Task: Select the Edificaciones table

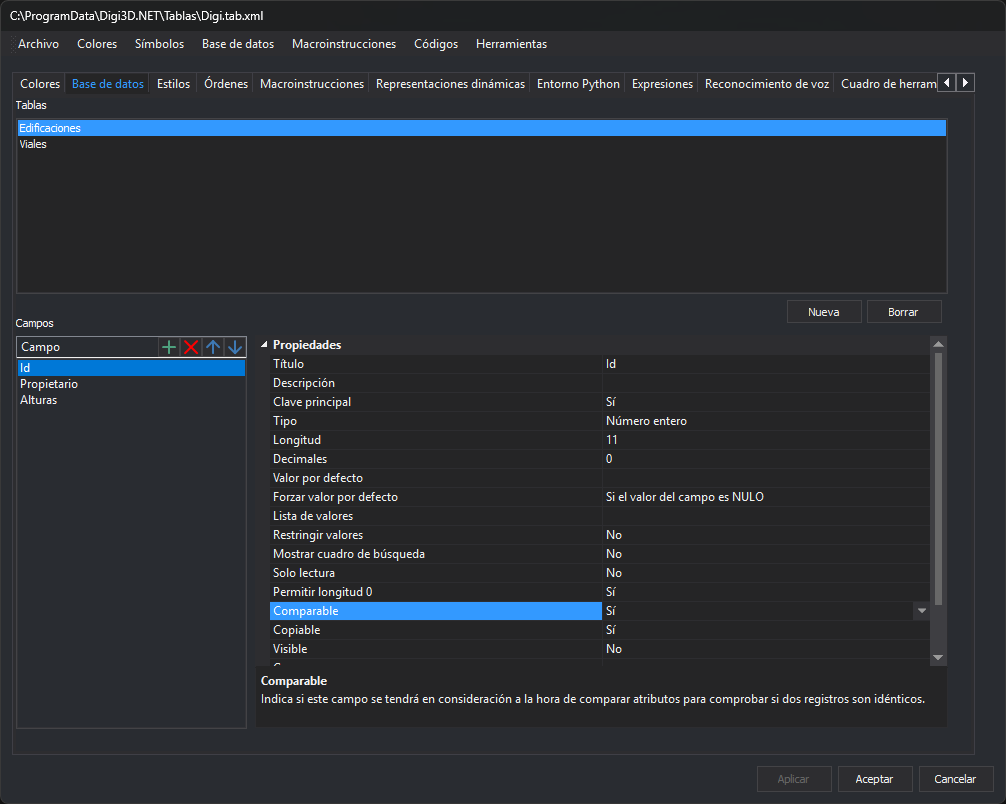Action: click(x=481, y=128)
